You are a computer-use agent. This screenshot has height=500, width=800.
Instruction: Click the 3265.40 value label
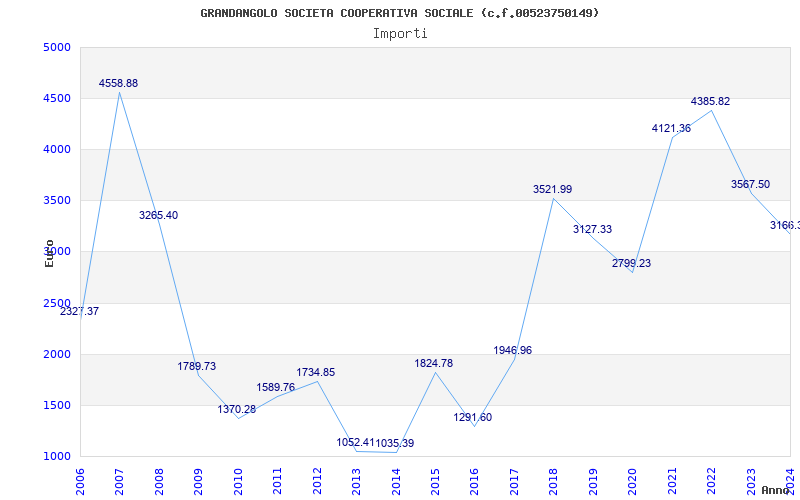159,215
